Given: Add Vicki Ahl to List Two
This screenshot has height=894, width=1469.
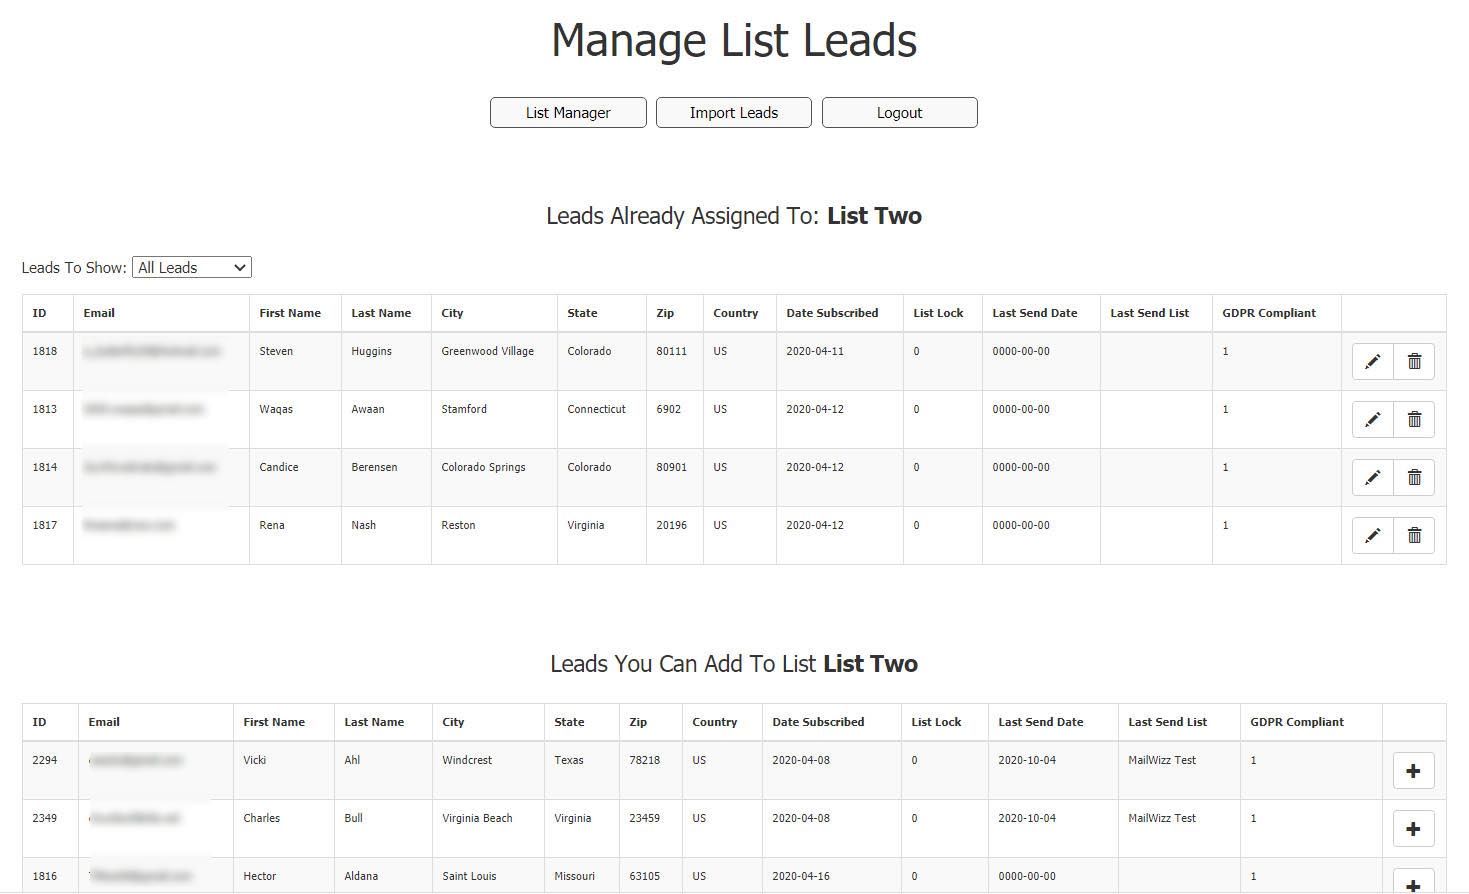Looking at the screenshot, I should 1413,771.
